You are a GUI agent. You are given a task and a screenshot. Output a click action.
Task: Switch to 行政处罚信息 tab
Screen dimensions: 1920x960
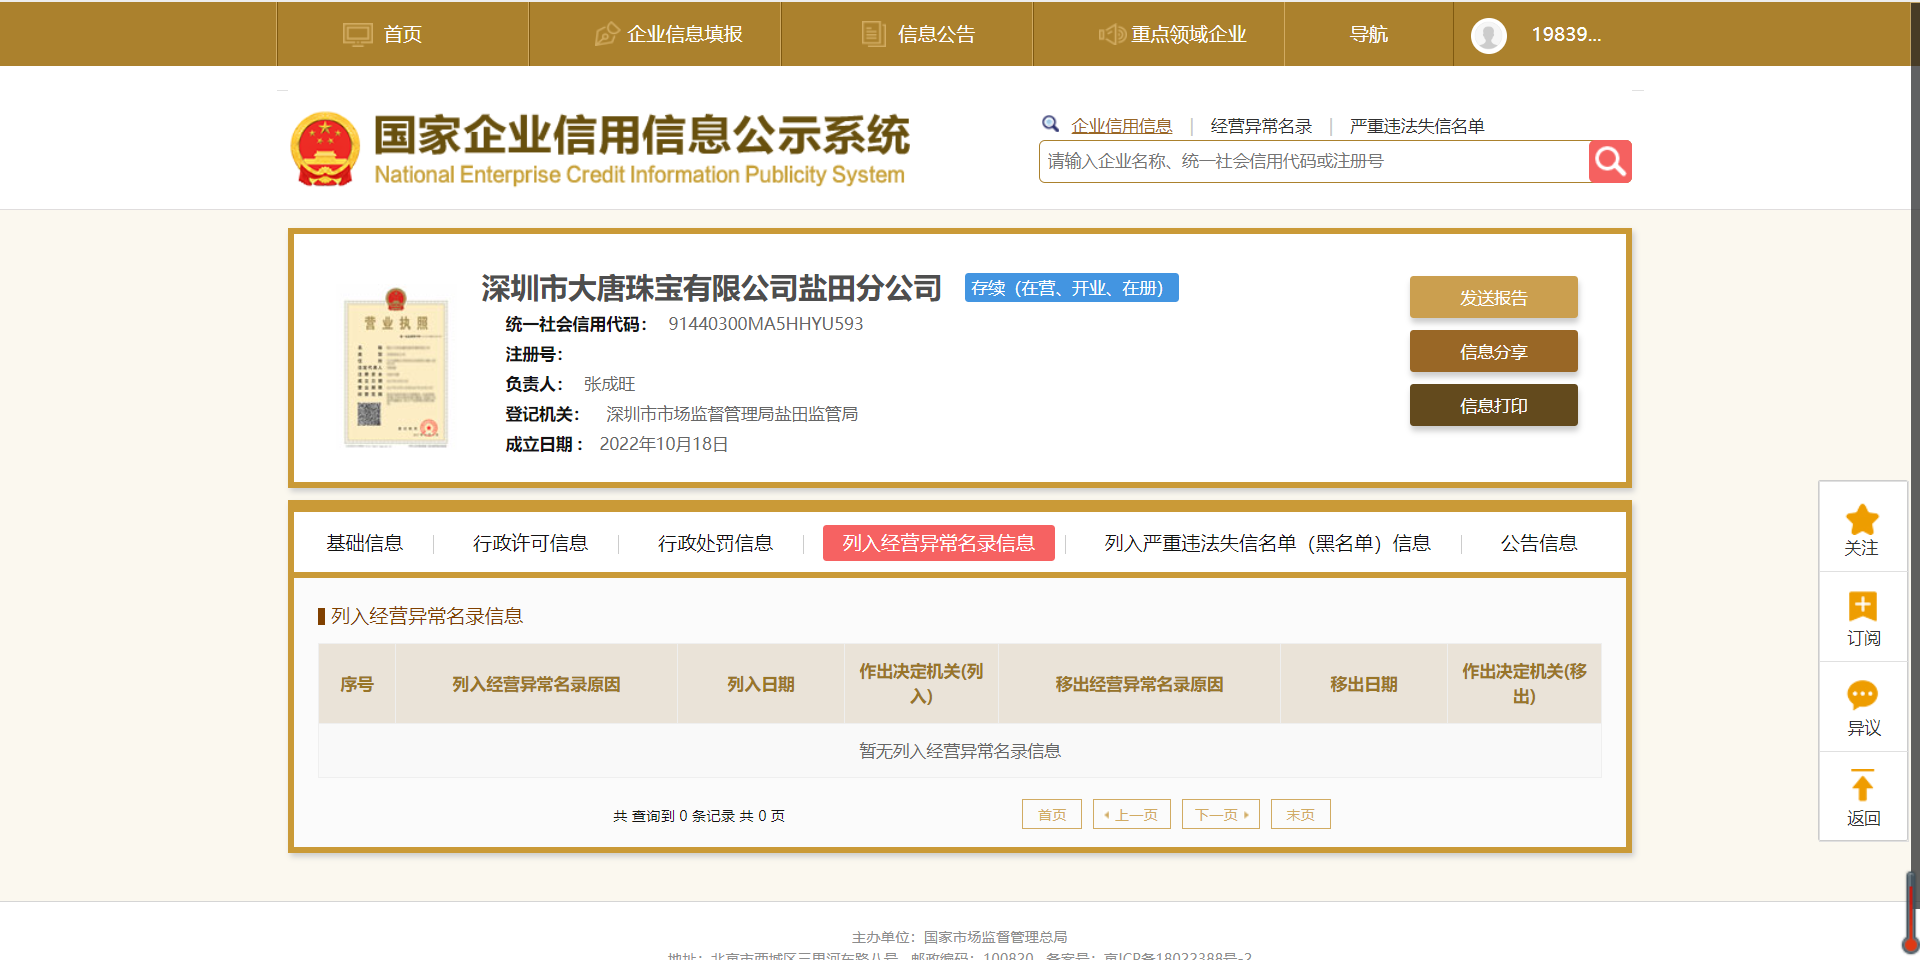coord(716,543)
